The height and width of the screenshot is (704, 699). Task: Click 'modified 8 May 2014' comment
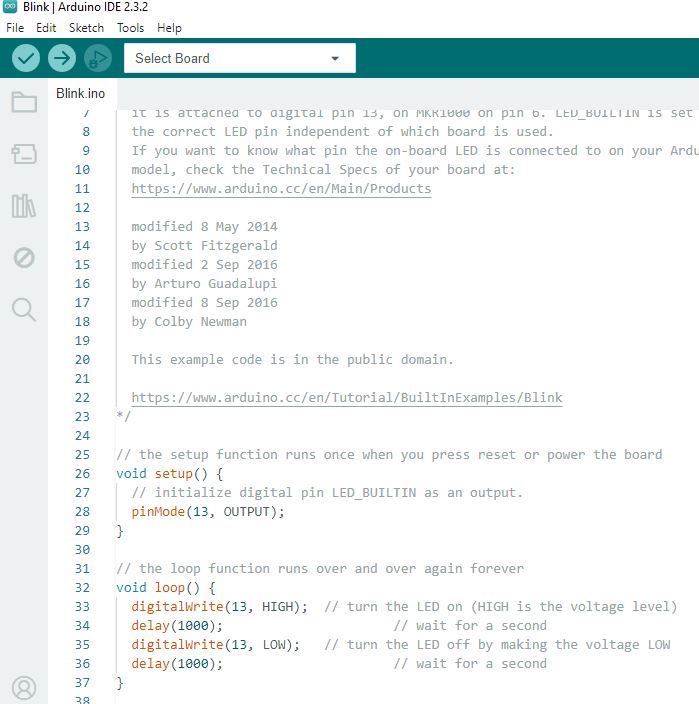tap(204, 226)
